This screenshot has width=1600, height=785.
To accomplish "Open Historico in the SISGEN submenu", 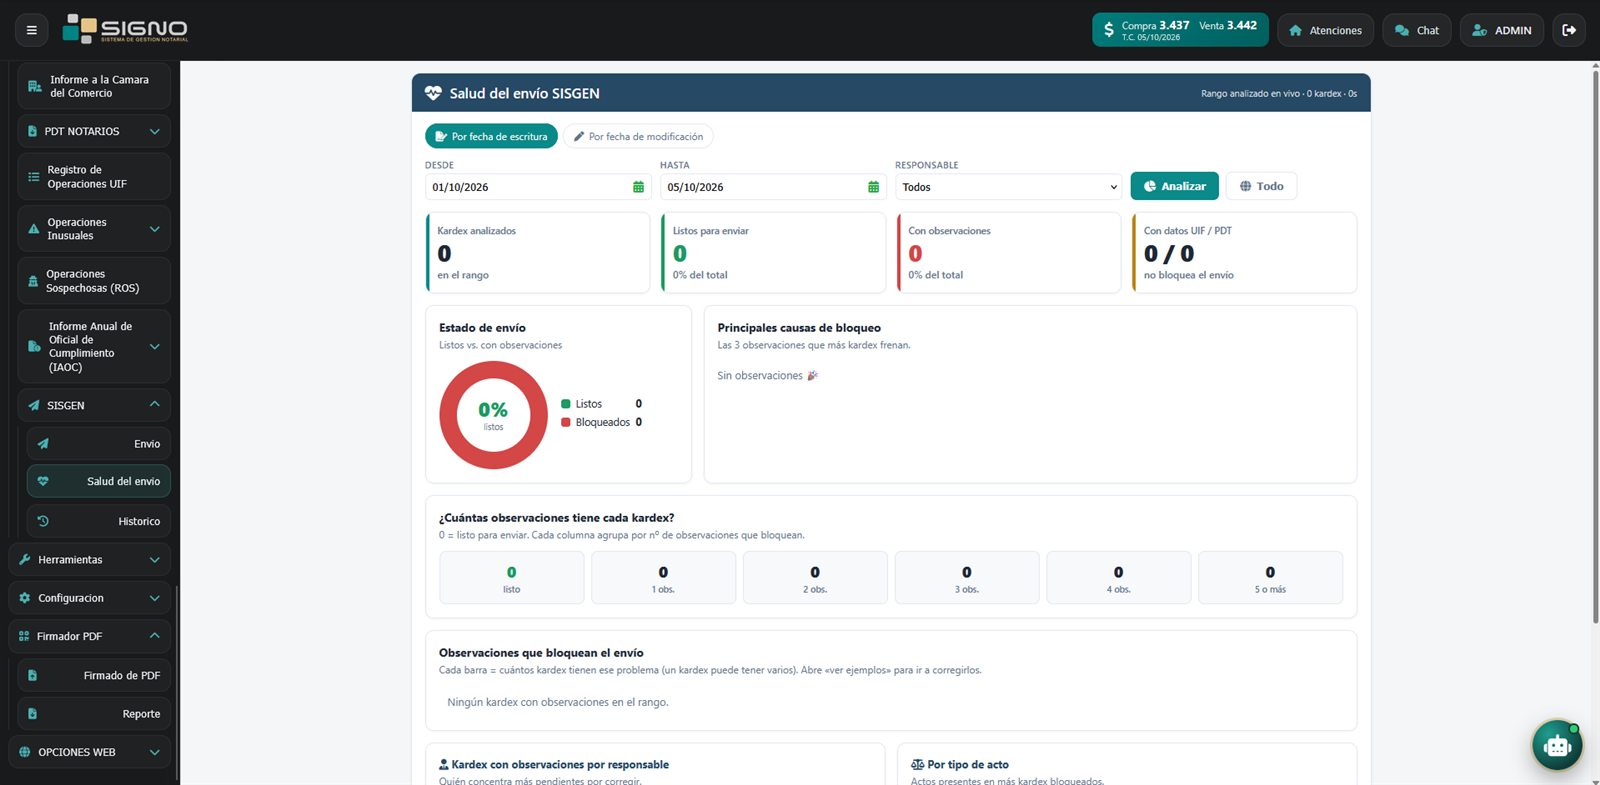I will point(99,521).
